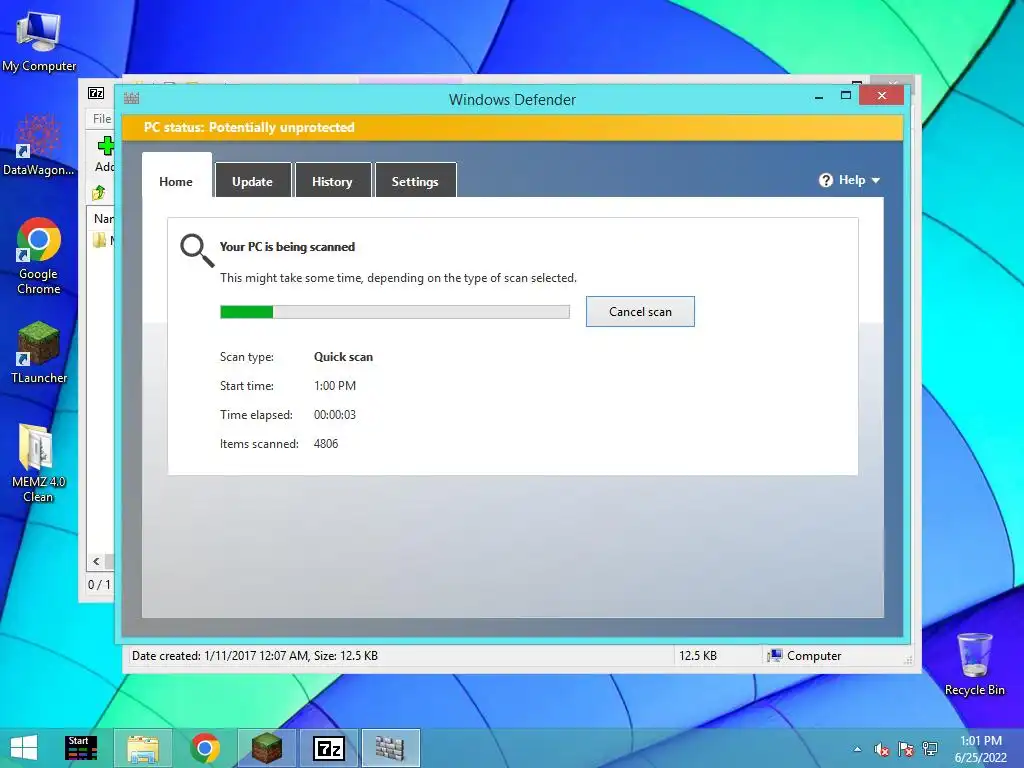The height and width of the screenshot is (768, 1024).
Task: Open the TLauncher grass-block taskbar icon
Action: (x=266, y=748)
